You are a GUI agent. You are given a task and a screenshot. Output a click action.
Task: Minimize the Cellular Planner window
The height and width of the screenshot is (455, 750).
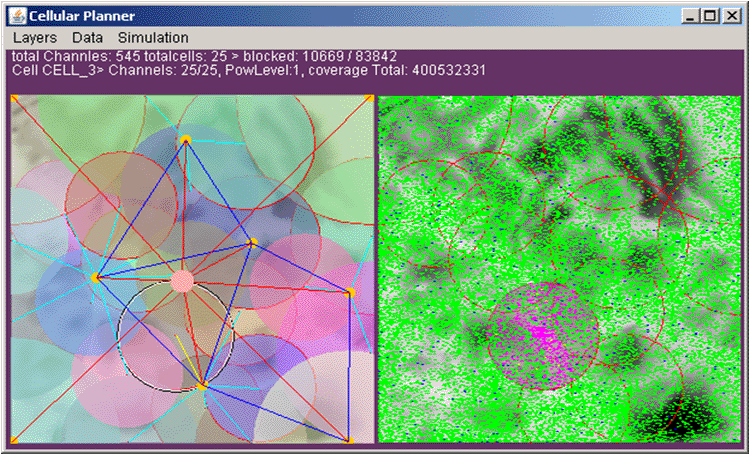(690, 16)
